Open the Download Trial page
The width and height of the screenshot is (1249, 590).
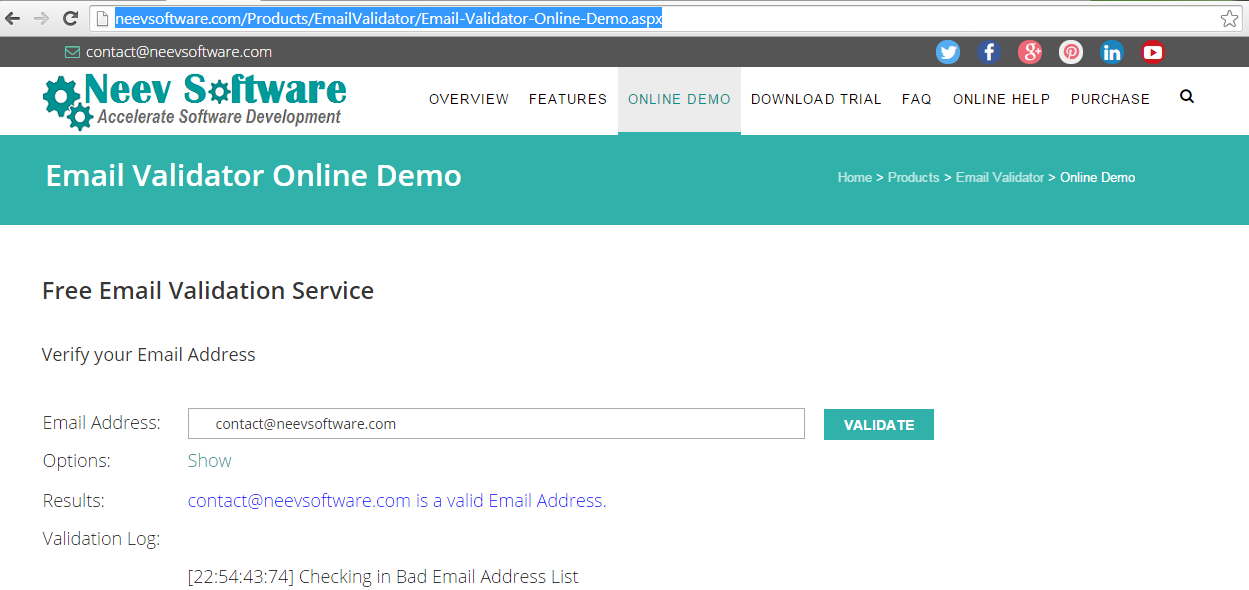coord(816,99)
